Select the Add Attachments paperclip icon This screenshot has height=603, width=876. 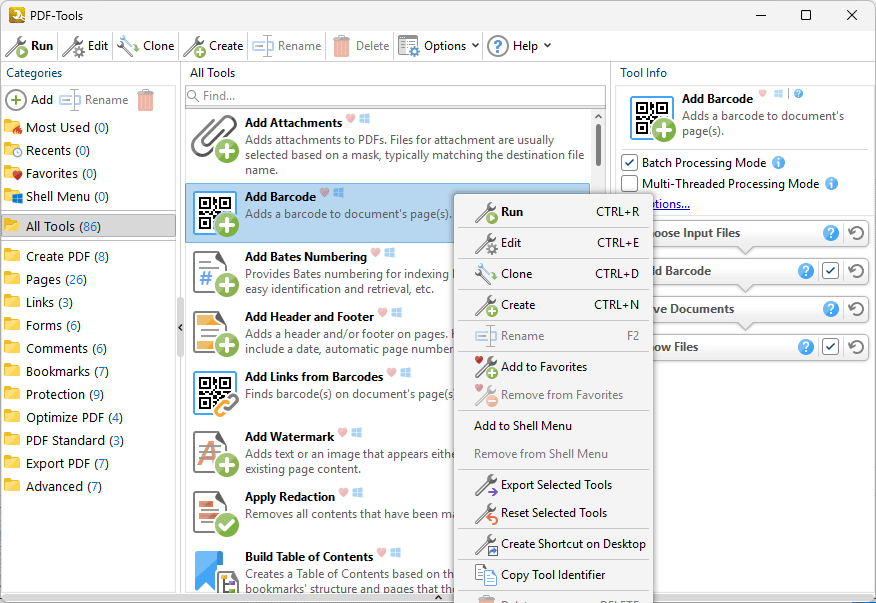(215, 139)
